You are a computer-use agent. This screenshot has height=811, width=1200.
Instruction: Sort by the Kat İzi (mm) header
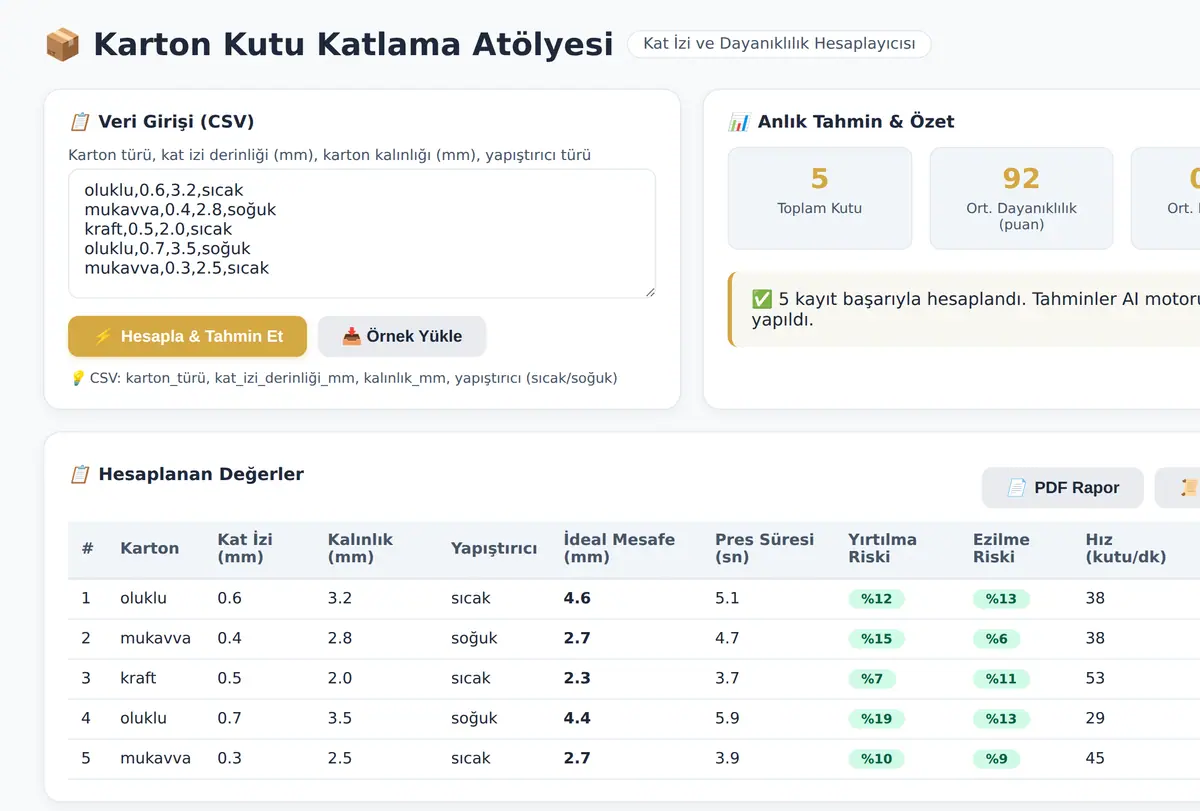tap(245, 548)
